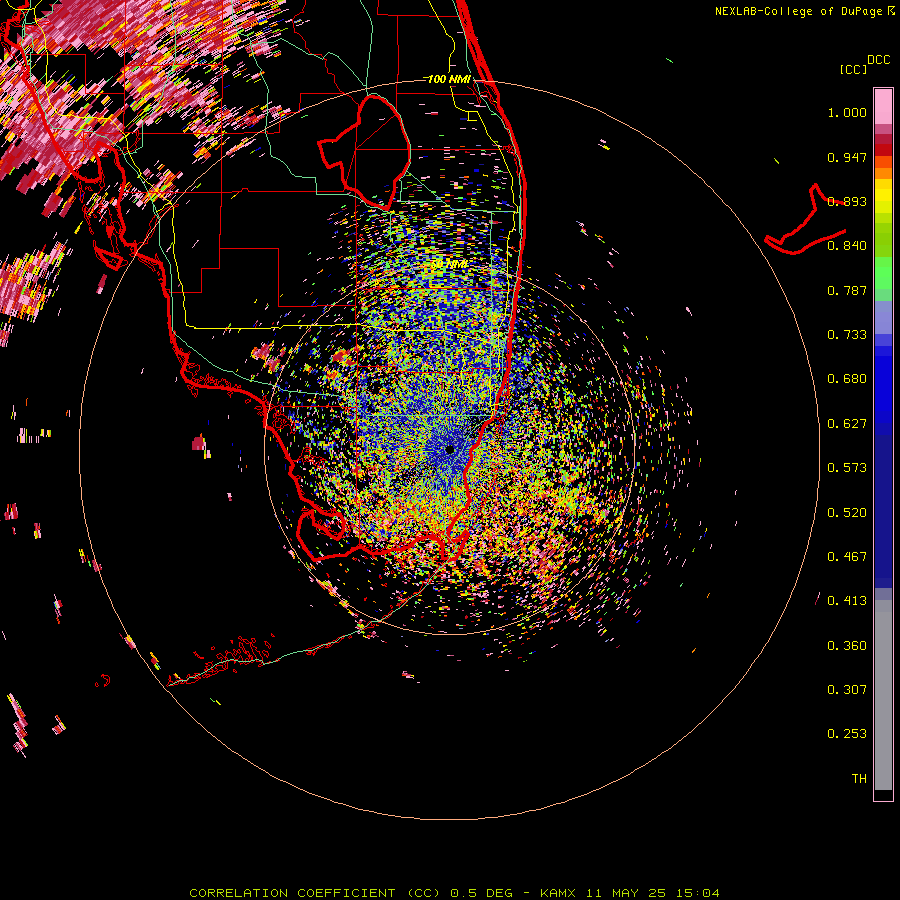Click the NEXLAB-College of DuPage title text
Image resolution: width=900 pixels, height=900 pixels.
(x=798, y=11)
